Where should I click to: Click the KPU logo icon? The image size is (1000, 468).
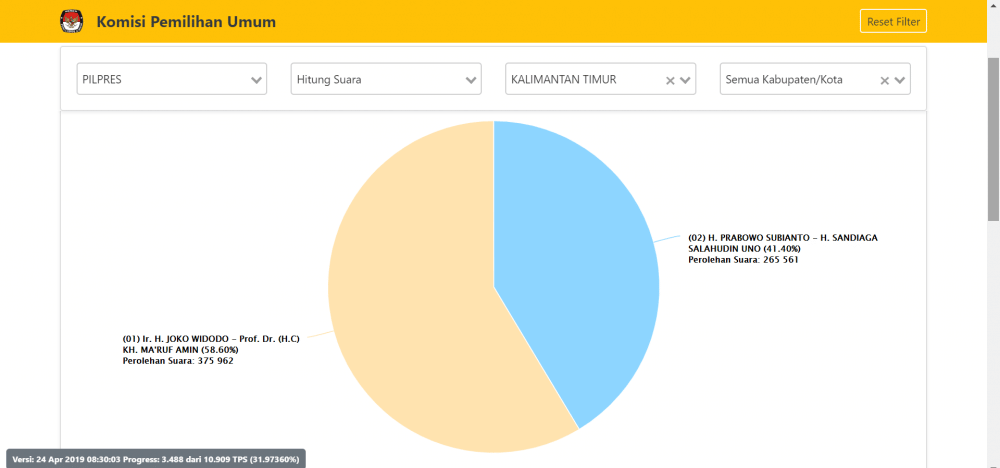click(72, 21)
